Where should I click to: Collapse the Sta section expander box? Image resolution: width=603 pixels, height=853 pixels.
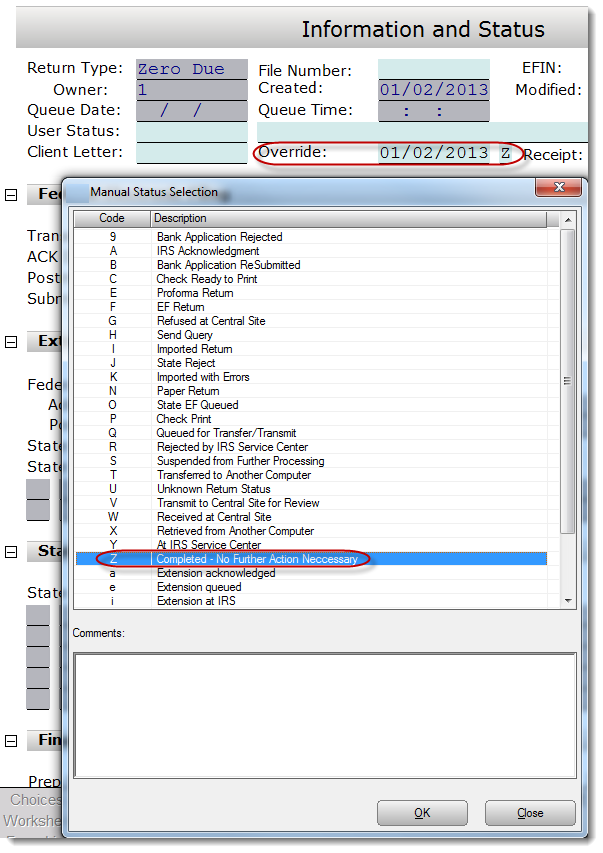point(11,551)
